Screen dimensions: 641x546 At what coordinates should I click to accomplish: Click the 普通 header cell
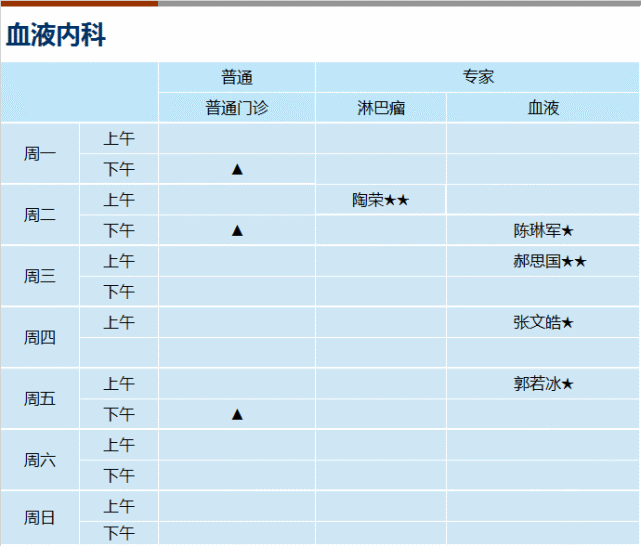coord(237,77)
